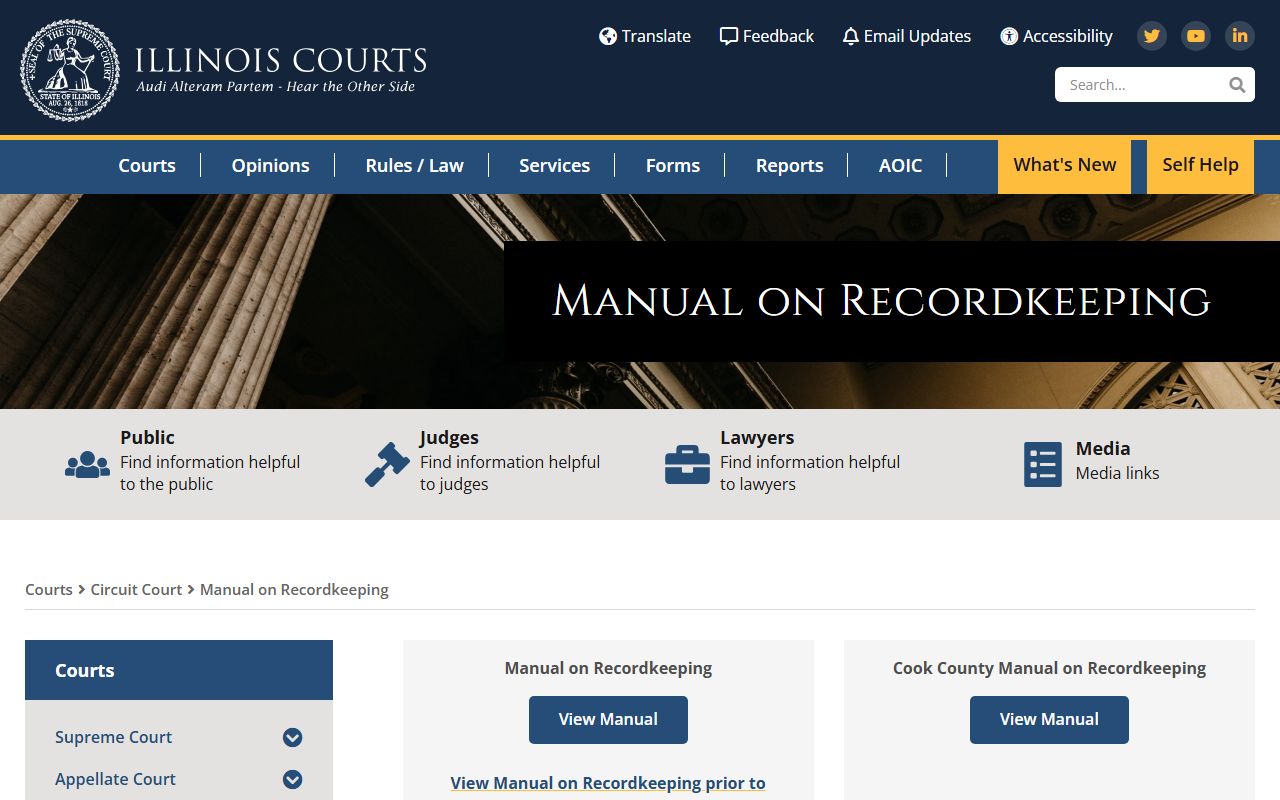This screenshot has width=1280, height=800.
Task: Click the Public people group icon
Action: pos(88,464)
